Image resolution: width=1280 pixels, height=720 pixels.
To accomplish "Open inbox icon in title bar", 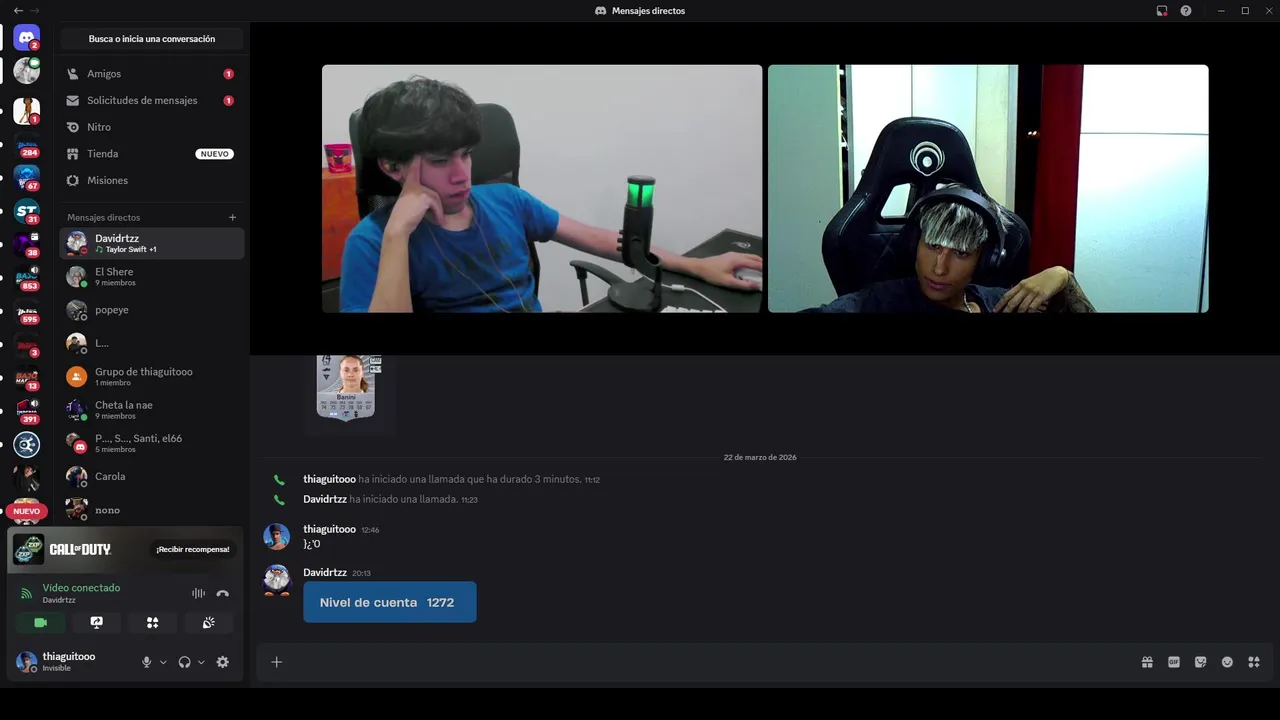I will 1162,10.
